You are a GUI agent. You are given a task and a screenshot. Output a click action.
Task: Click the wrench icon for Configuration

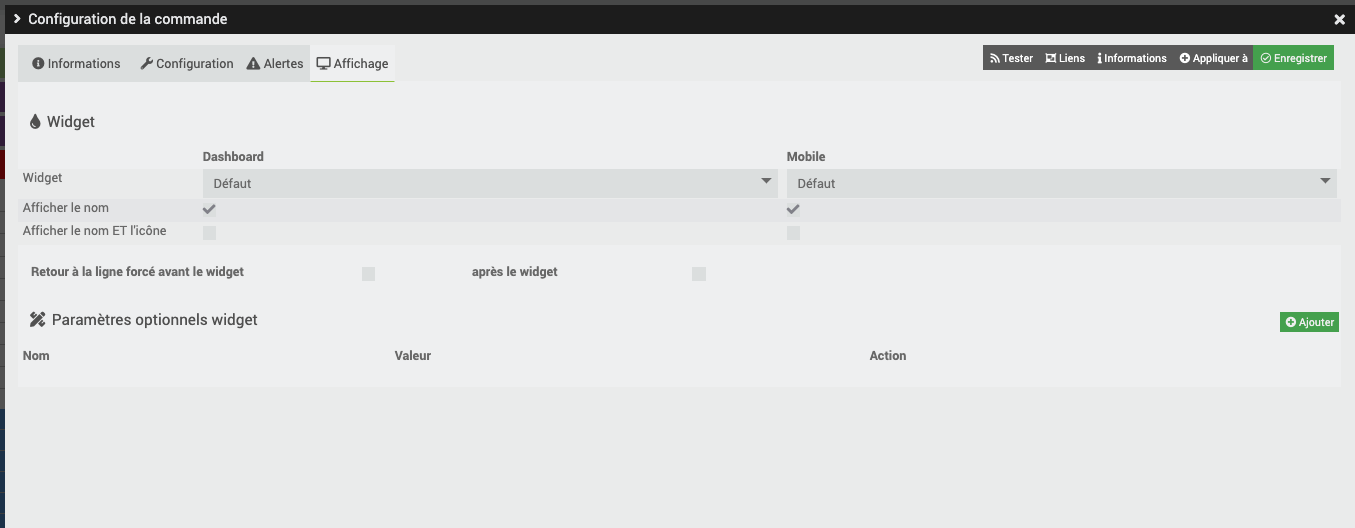coord(146,64)
